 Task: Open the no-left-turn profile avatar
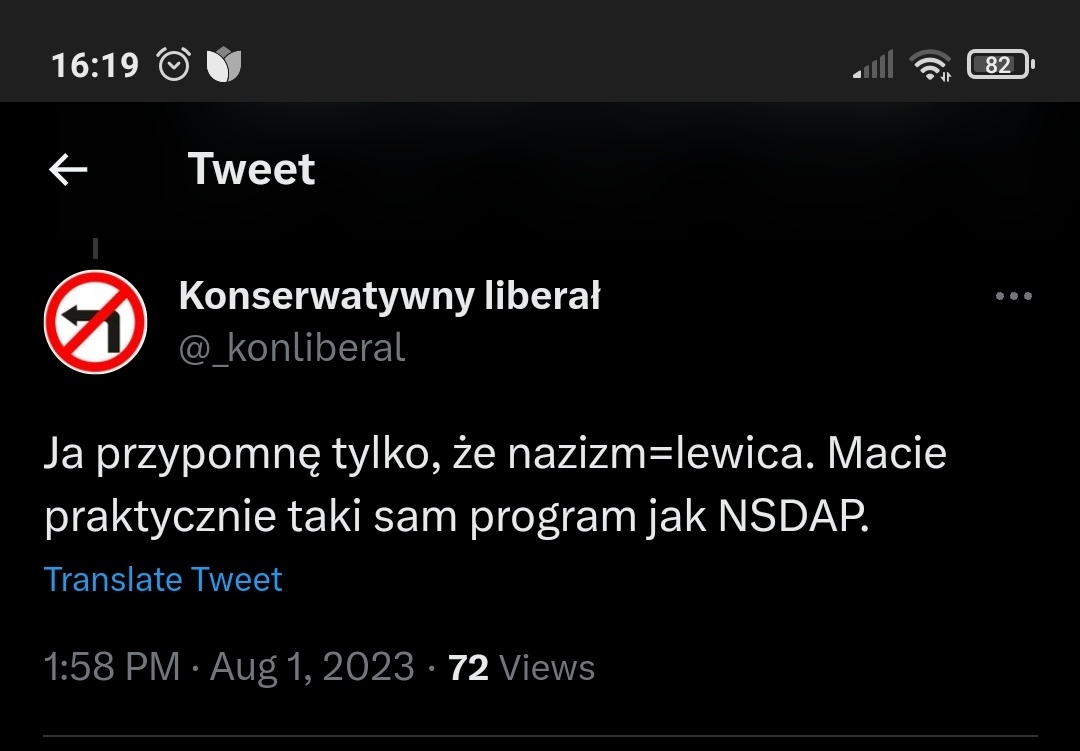point(96,322)
